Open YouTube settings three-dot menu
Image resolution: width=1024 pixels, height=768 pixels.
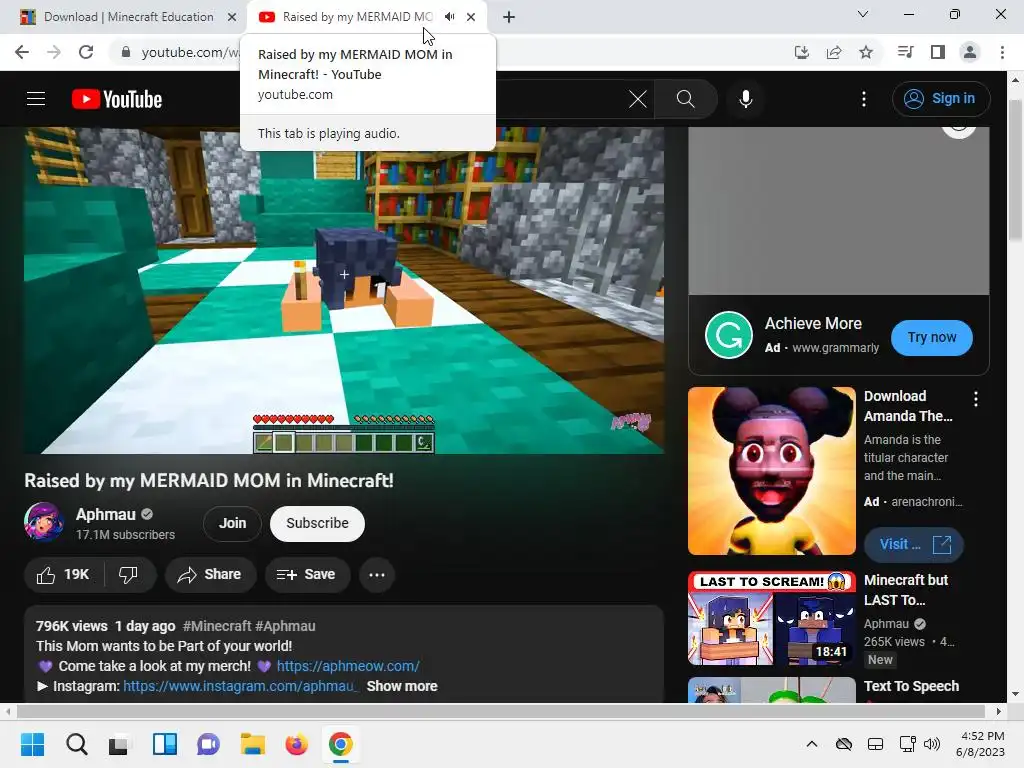pyautogui.click(x=863, y=99)
